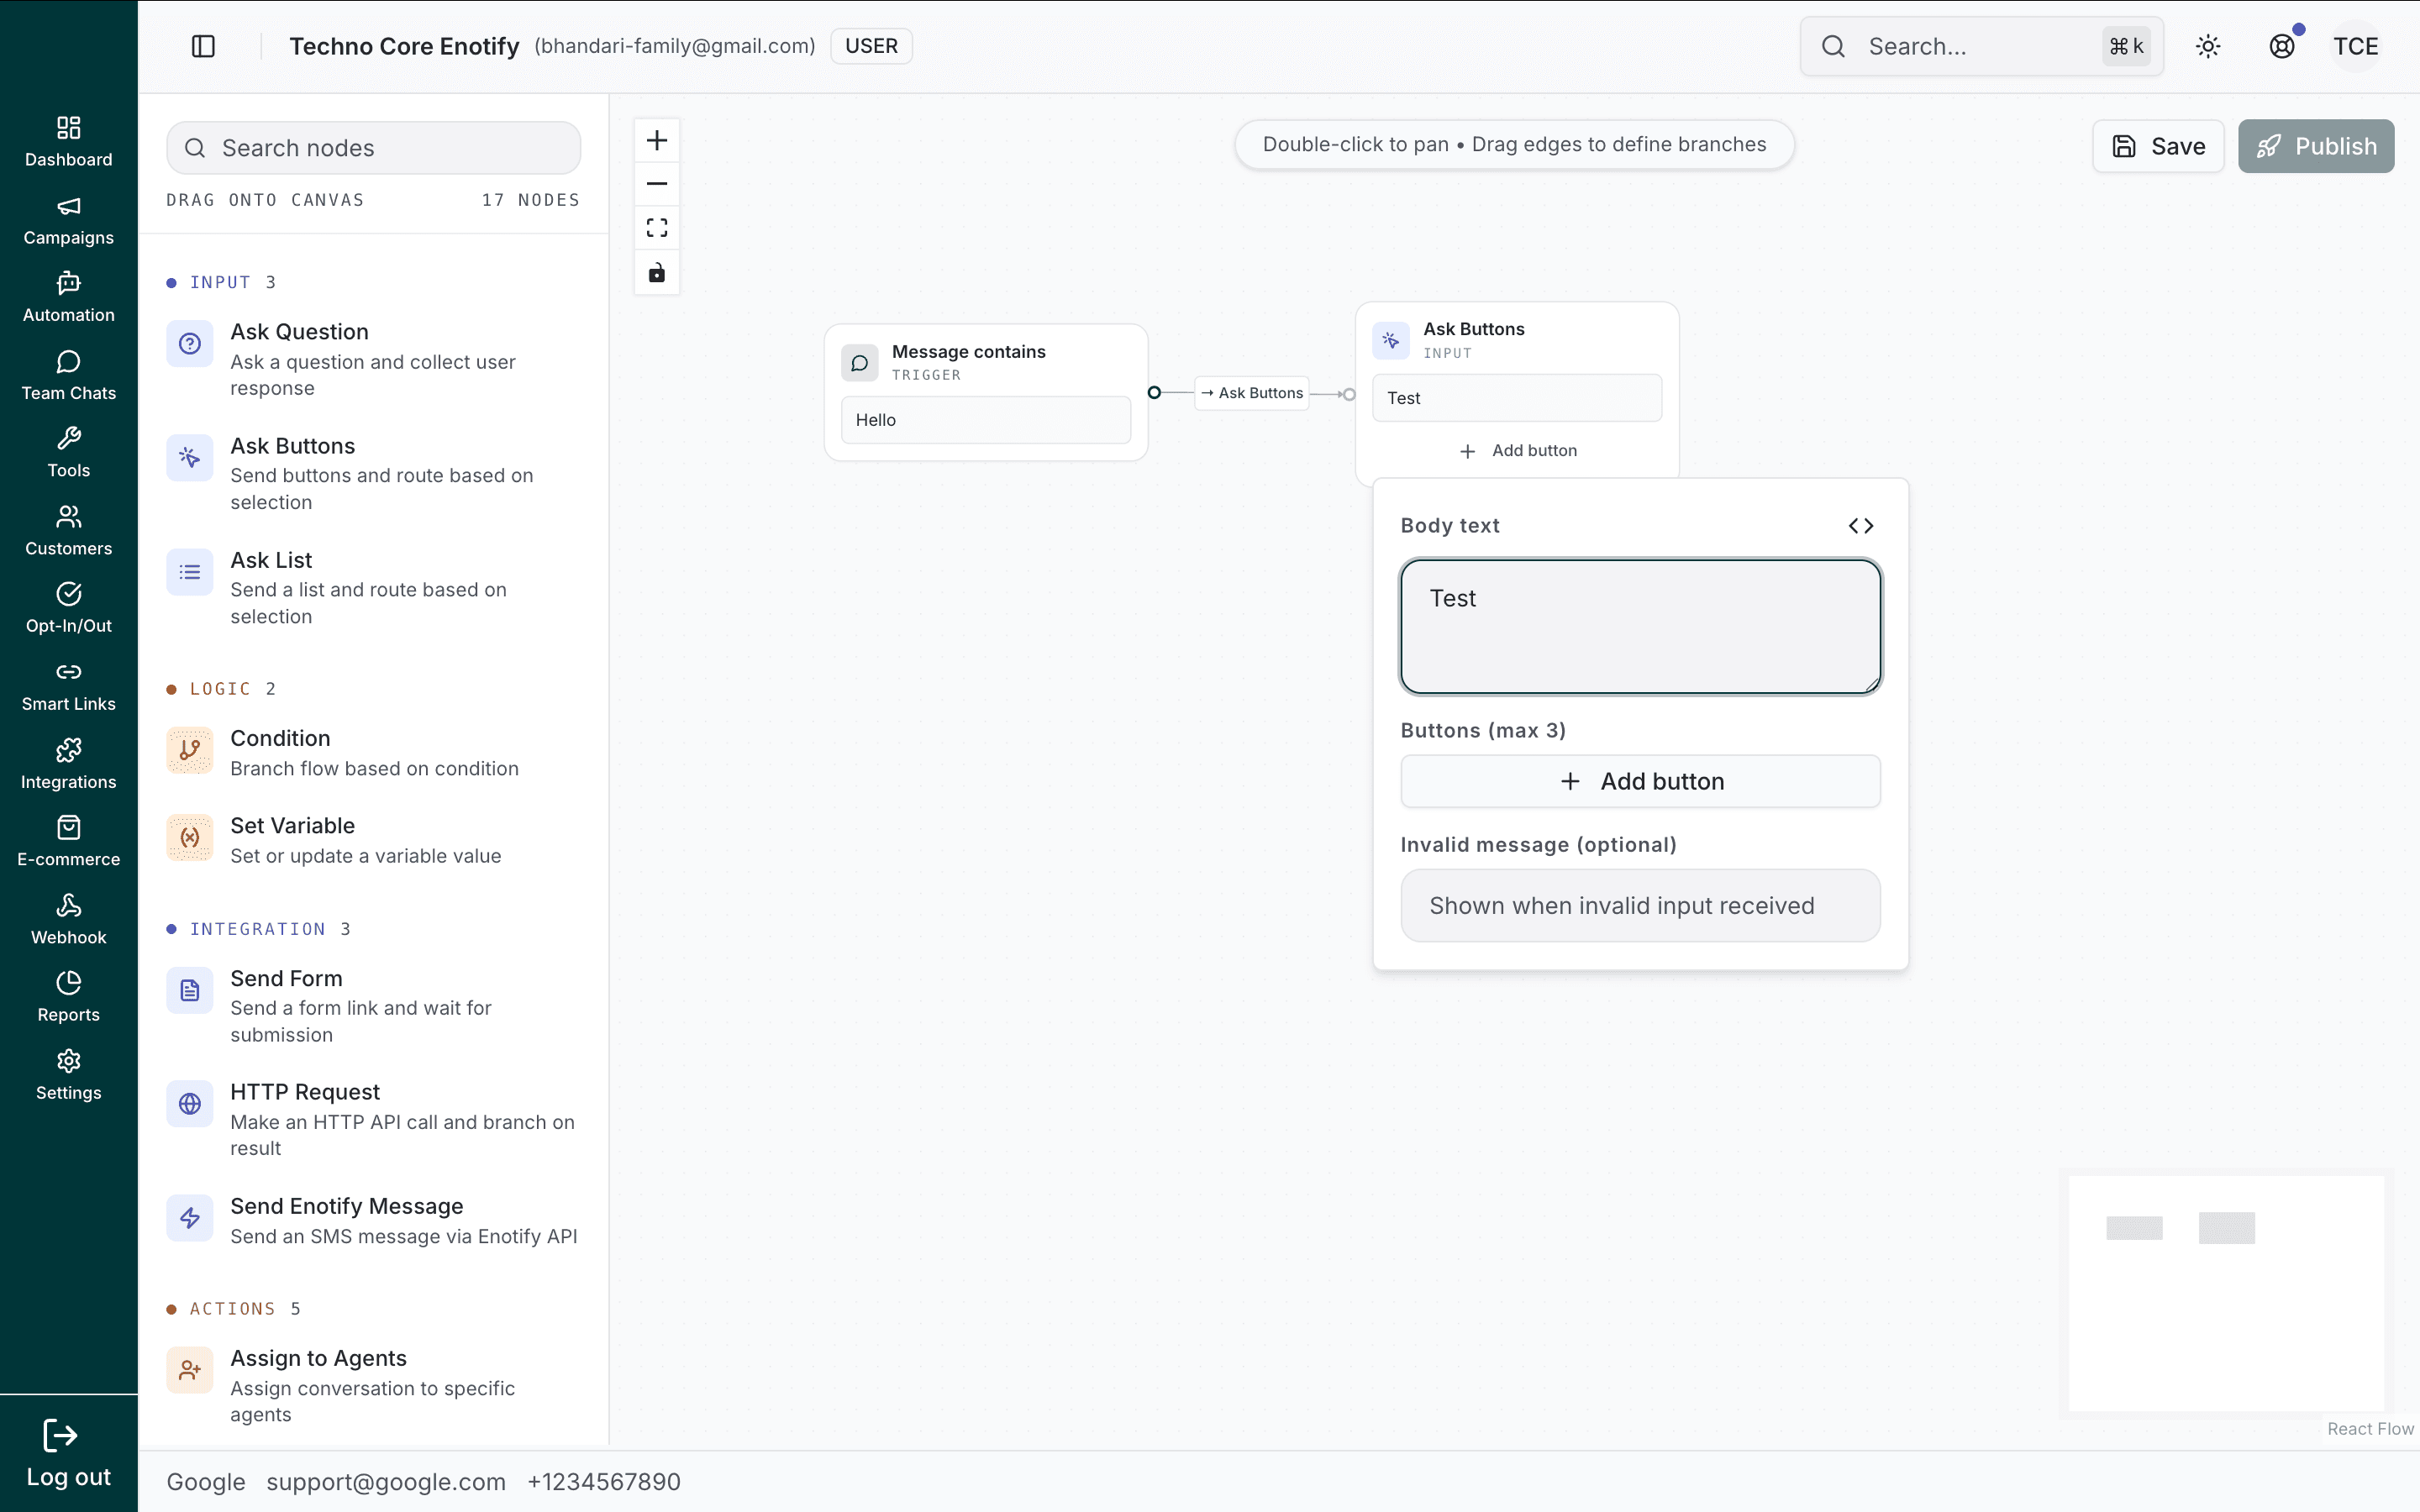
Task: Open the TCE user avatar menu
Action: (x=2356, y=46)
